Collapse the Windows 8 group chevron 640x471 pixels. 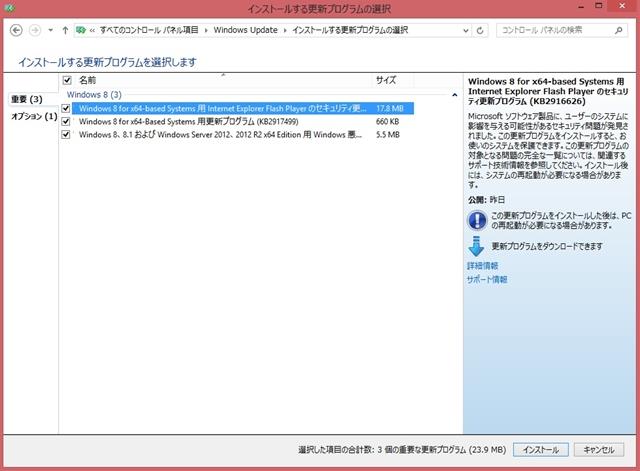coord(455,95)
